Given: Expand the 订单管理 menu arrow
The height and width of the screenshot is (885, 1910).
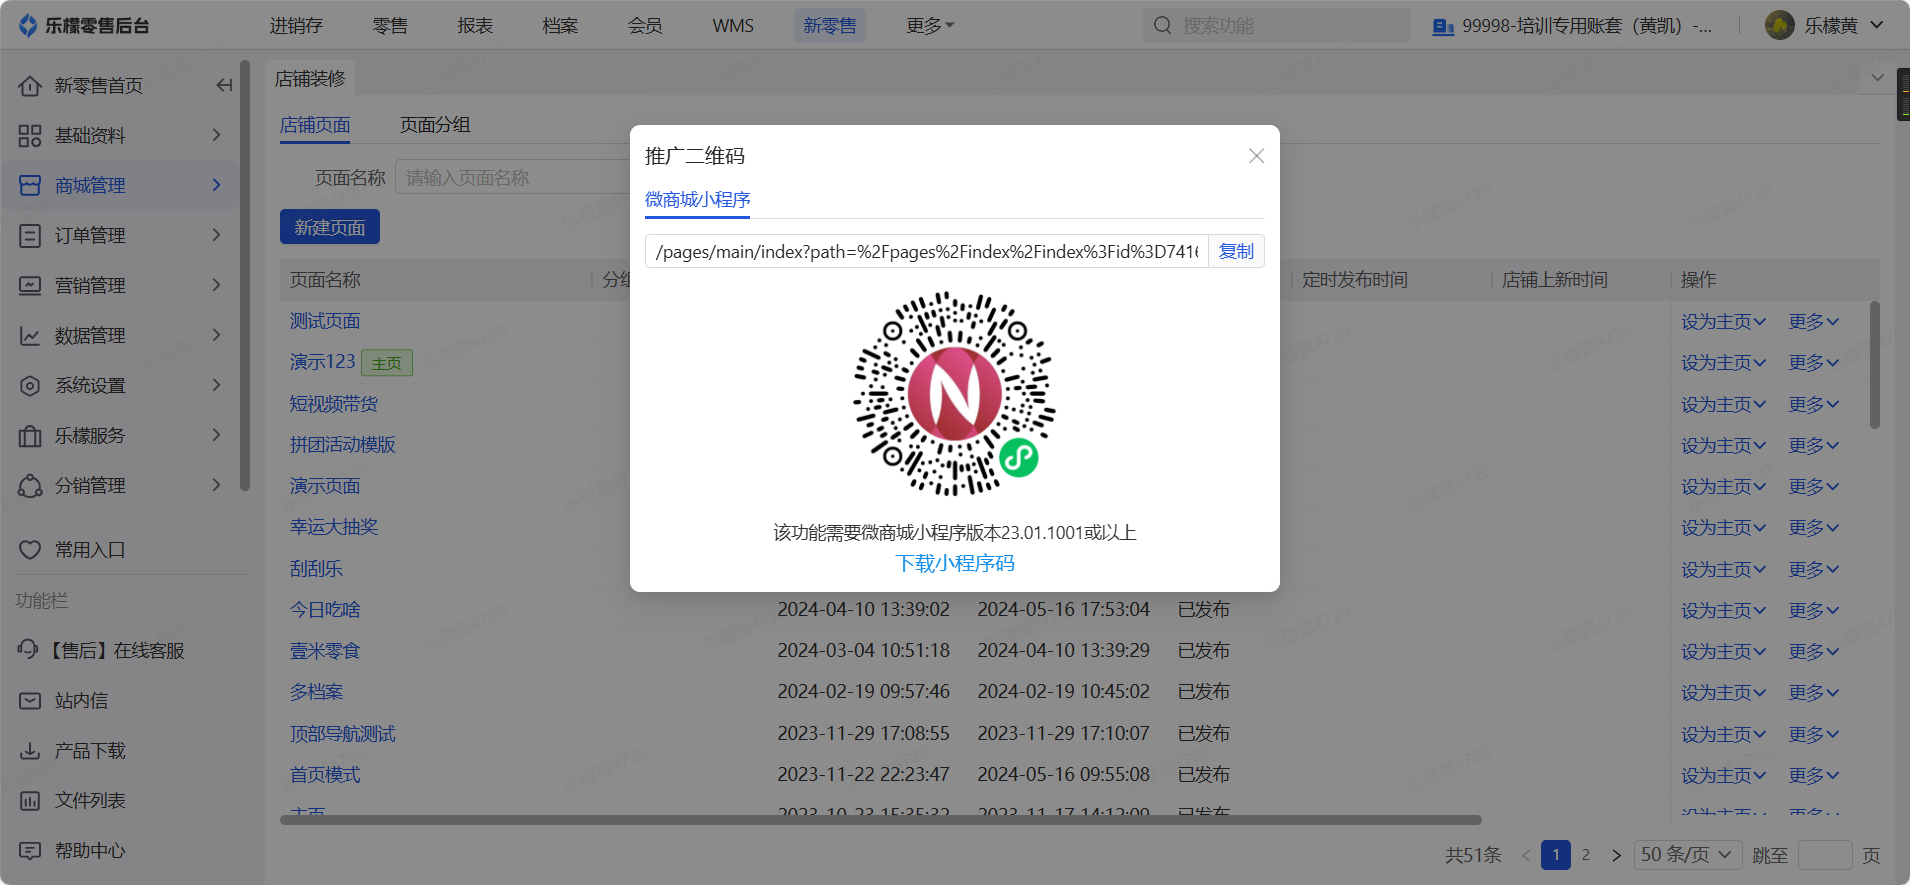Looking at the screenshot, I should pyautogui.click(x=216, y=235).
